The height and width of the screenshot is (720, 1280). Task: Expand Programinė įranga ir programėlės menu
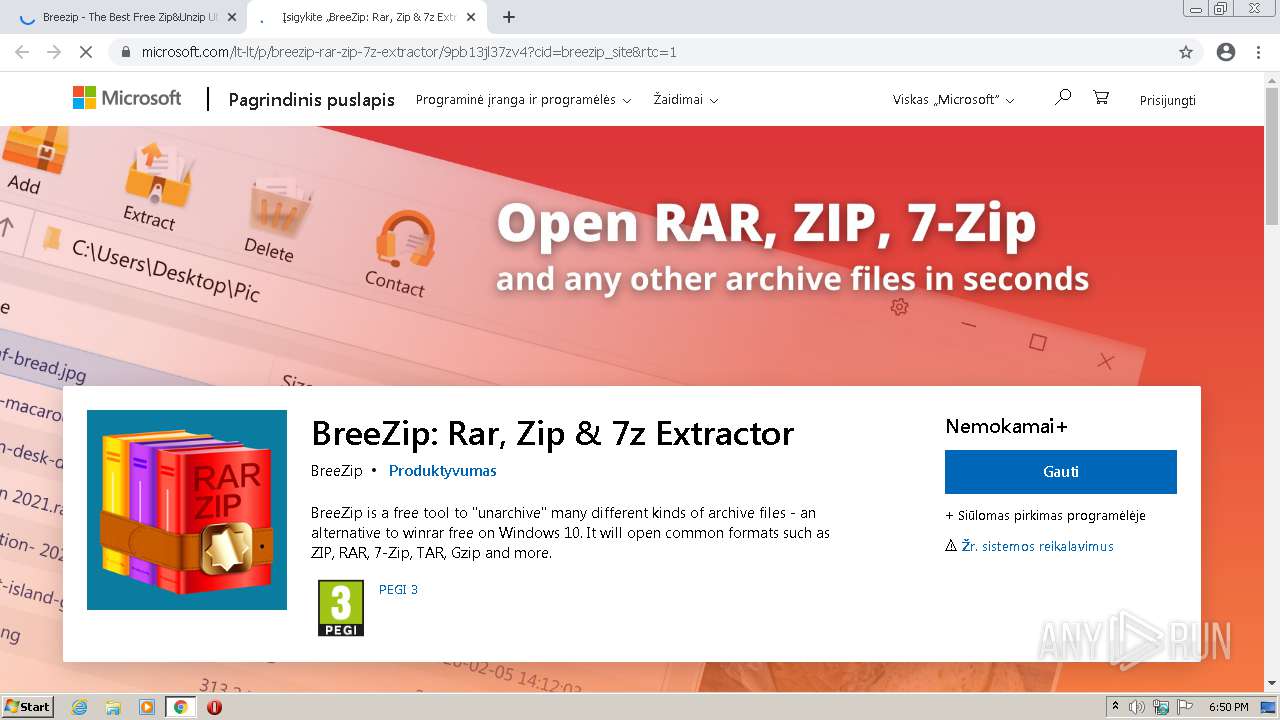pos(523,100)
